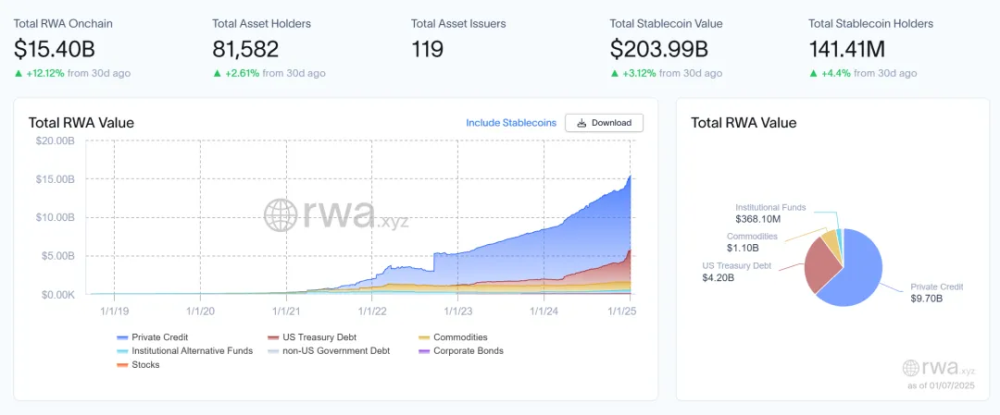Screen dimensions: 1000x415
Task: Toggle non-US Government Debt legend entry
Action: (x=328, y=351)
